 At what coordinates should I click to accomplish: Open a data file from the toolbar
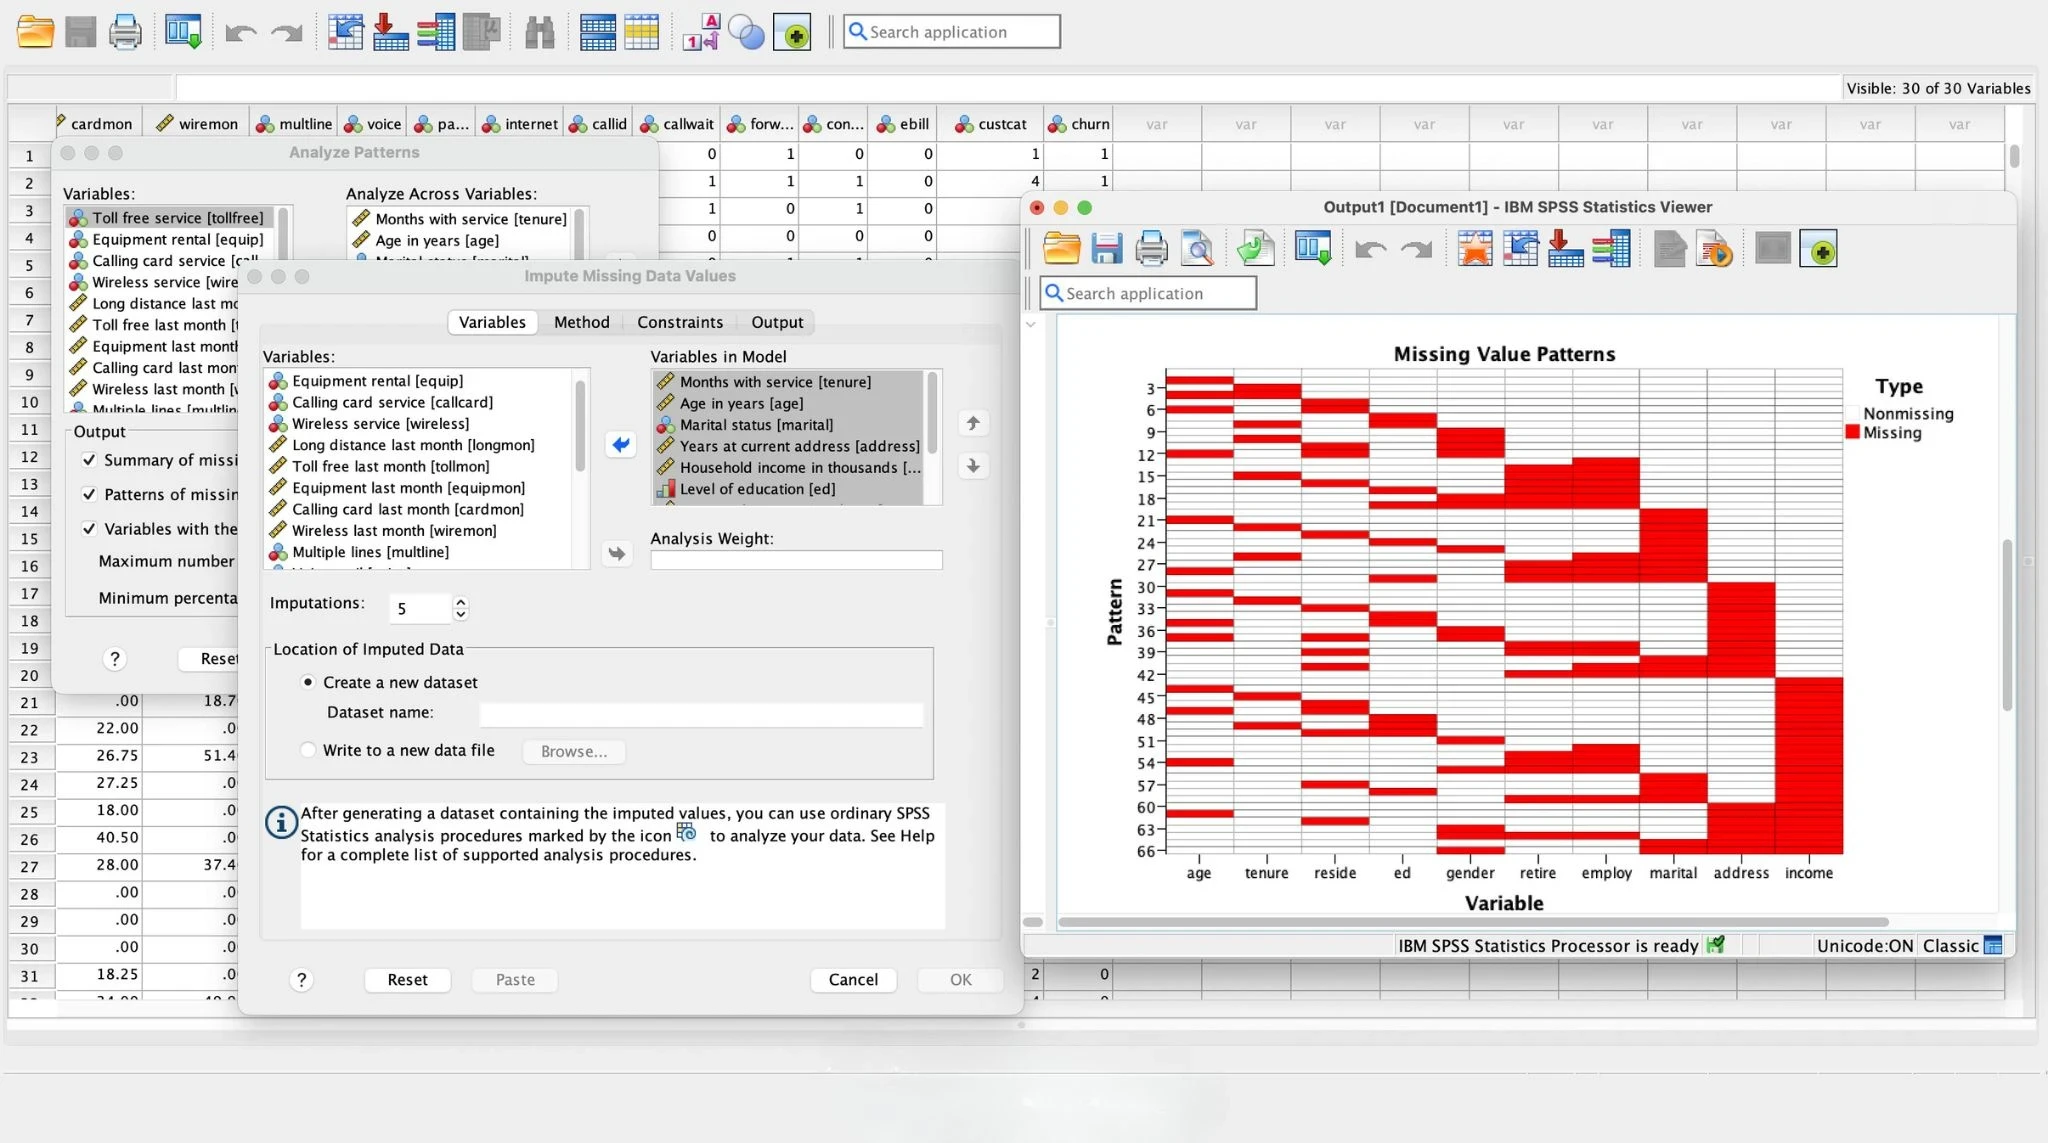coord(36,31)
